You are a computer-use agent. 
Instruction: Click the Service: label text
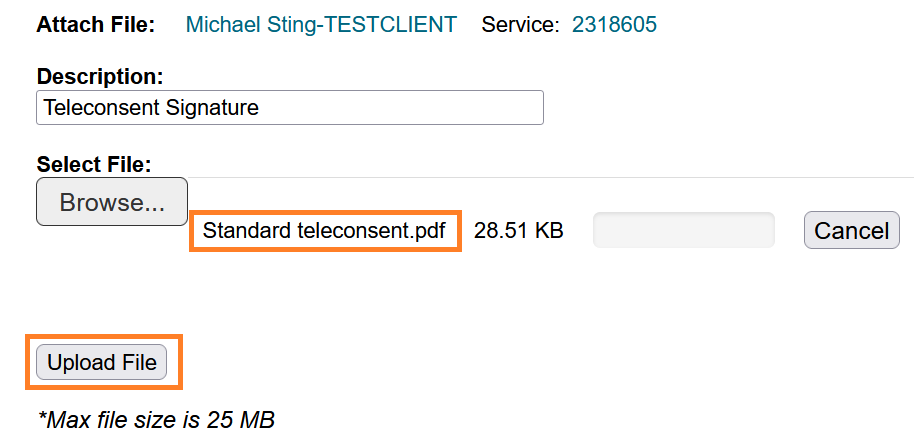[520, 24]
